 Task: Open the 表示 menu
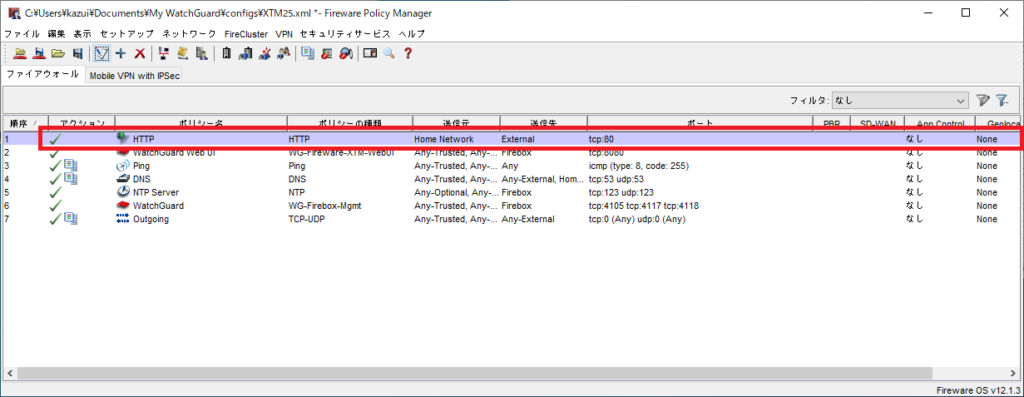click(83, 33)
